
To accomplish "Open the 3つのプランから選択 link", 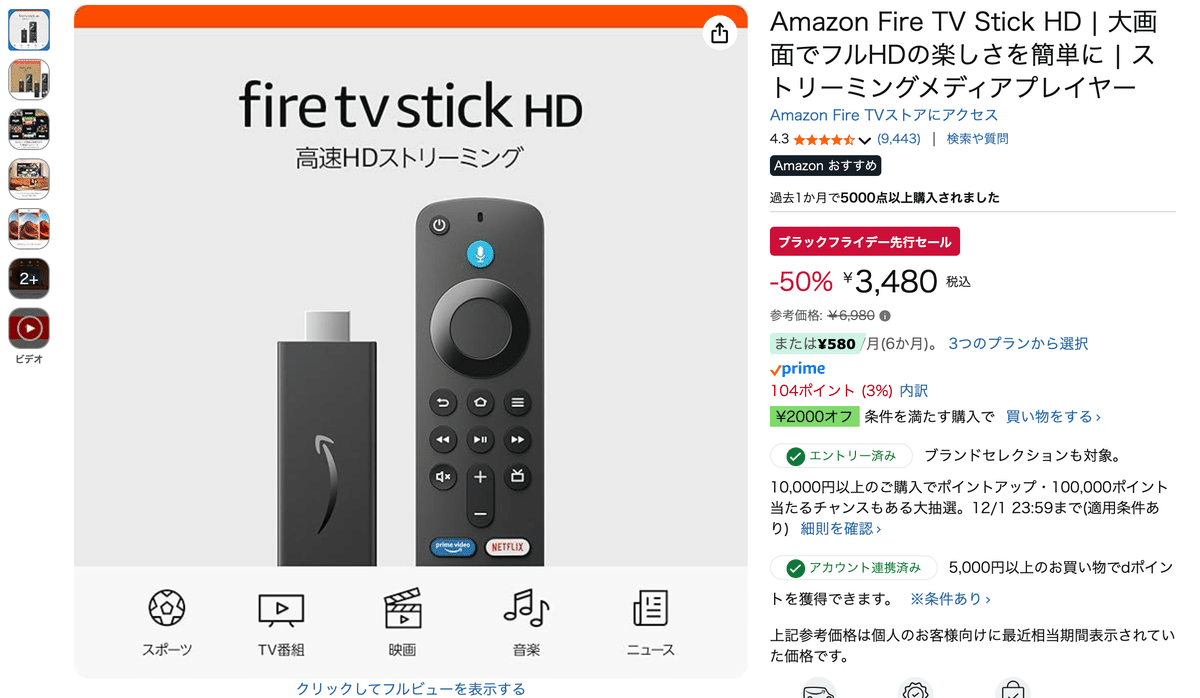I will coord(1018,343).
